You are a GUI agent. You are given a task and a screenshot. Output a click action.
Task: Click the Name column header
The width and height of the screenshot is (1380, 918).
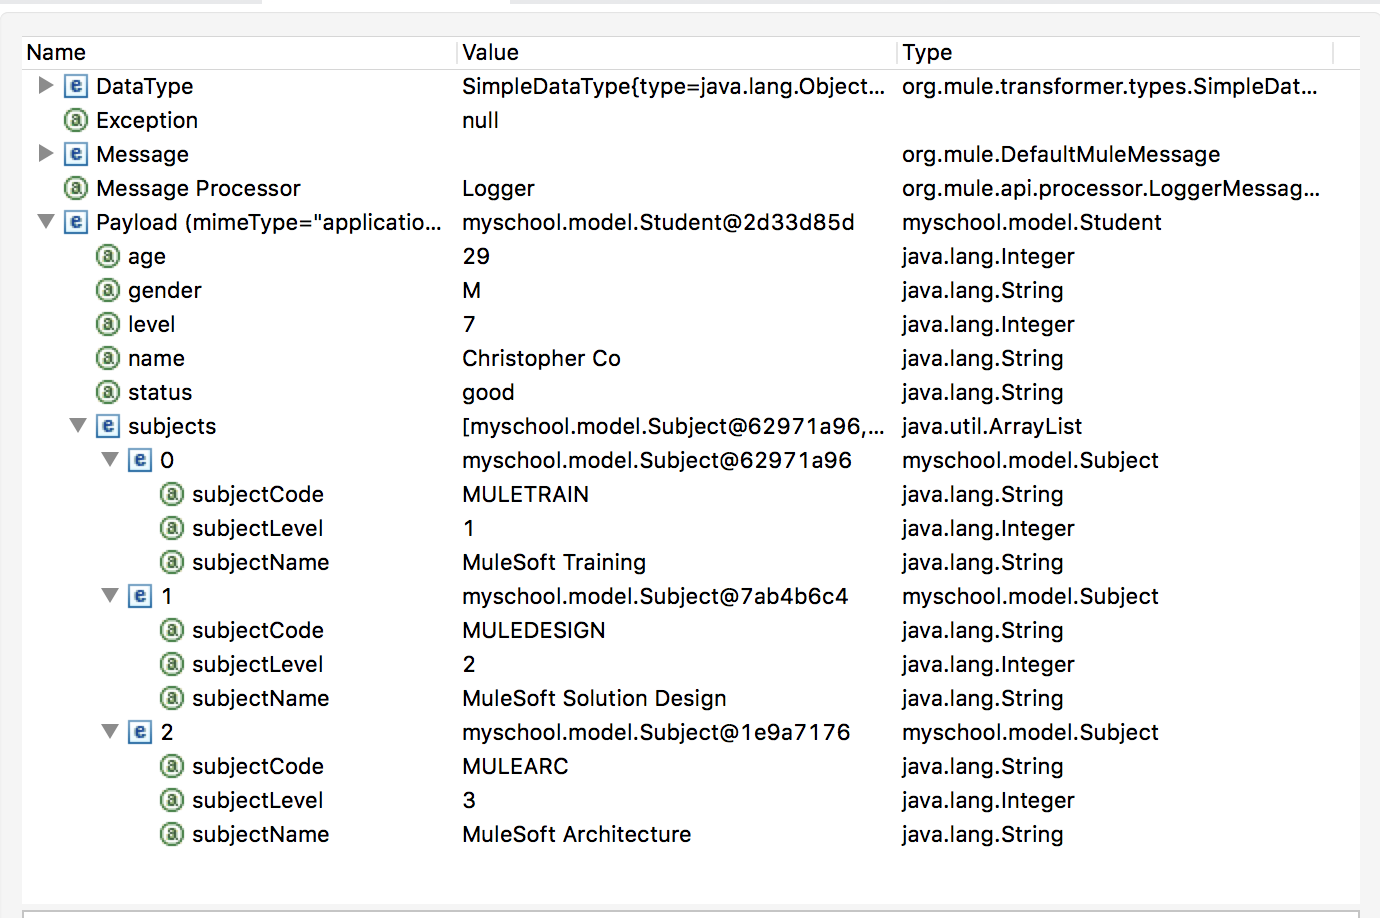56,52
